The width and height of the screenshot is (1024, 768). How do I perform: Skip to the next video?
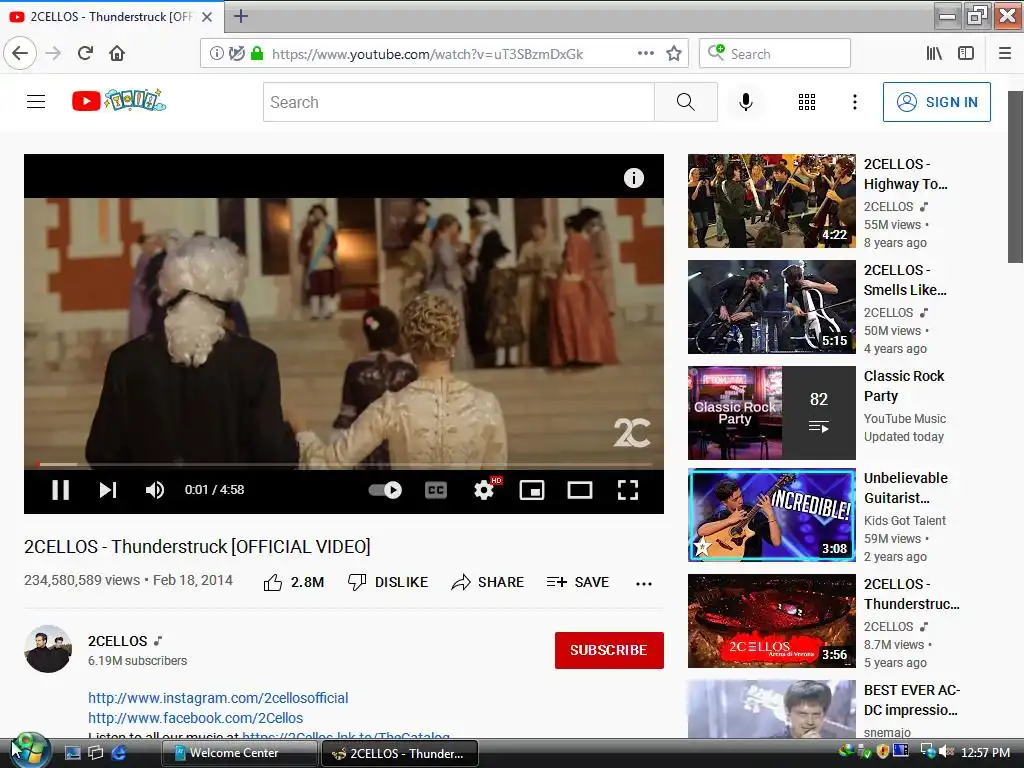[x=108, y=490]
